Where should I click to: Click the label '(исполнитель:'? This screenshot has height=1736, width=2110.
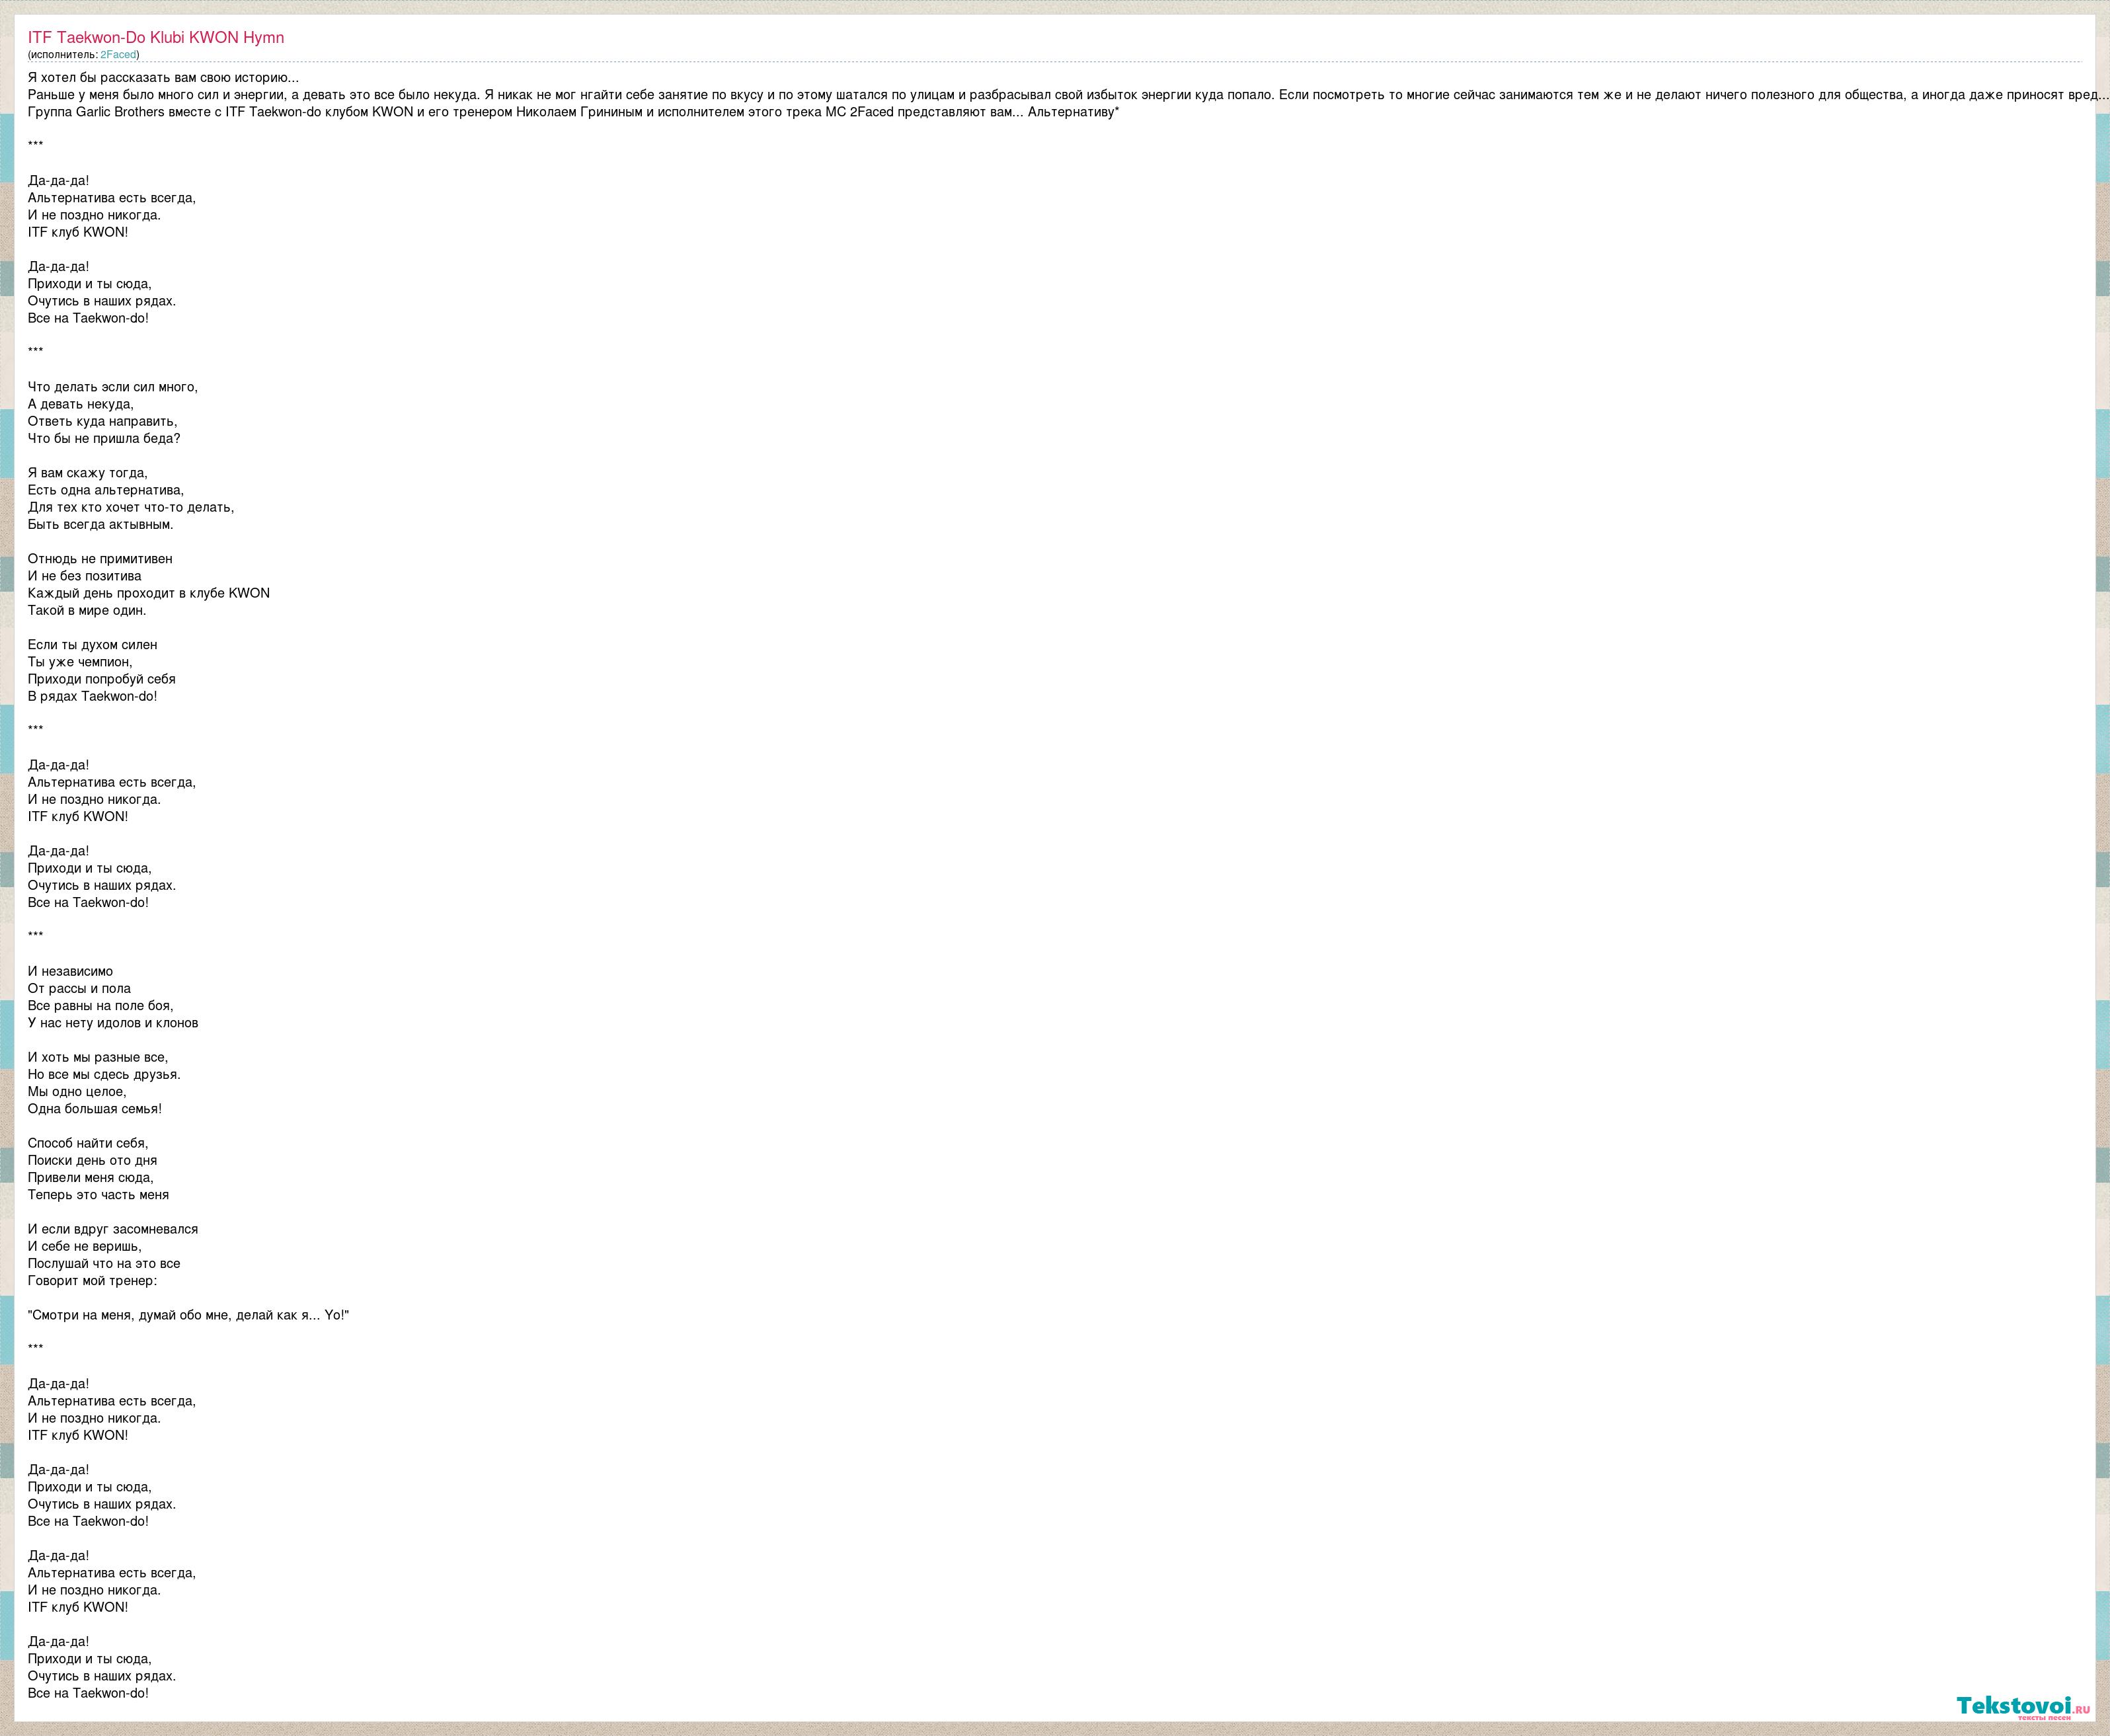pyautogui.click(x=63, y=55)
